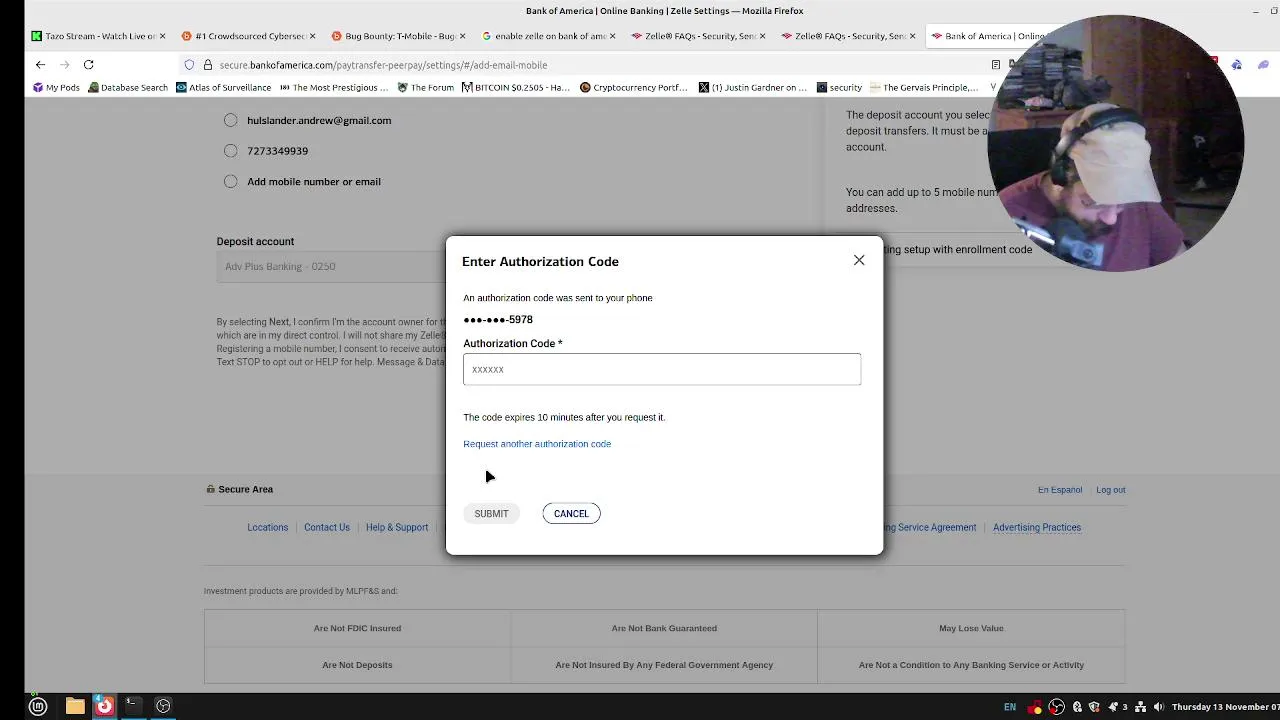Image resolution: width=1280 pixels, height=720 pixels.
Task: Open Advertising Practices footer link
Action: (x=1037, y=528)
